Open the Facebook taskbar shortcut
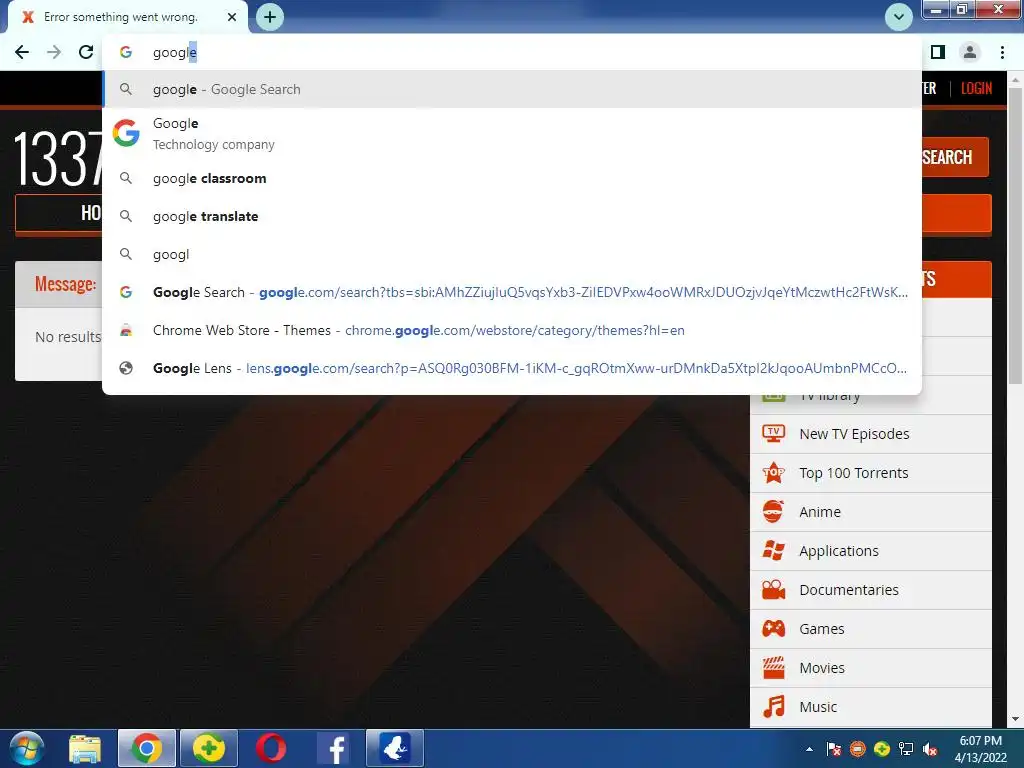This screenshot has height=768, width=1024. (333, 748)
